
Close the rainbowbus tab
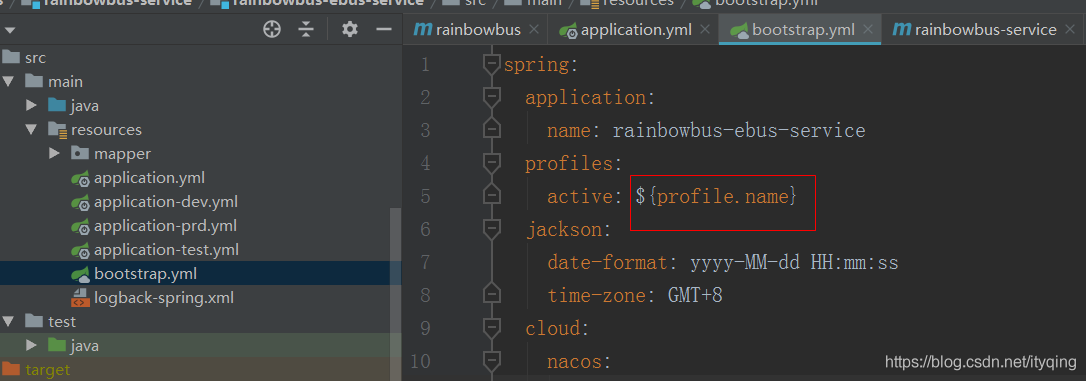coord(534,30)
